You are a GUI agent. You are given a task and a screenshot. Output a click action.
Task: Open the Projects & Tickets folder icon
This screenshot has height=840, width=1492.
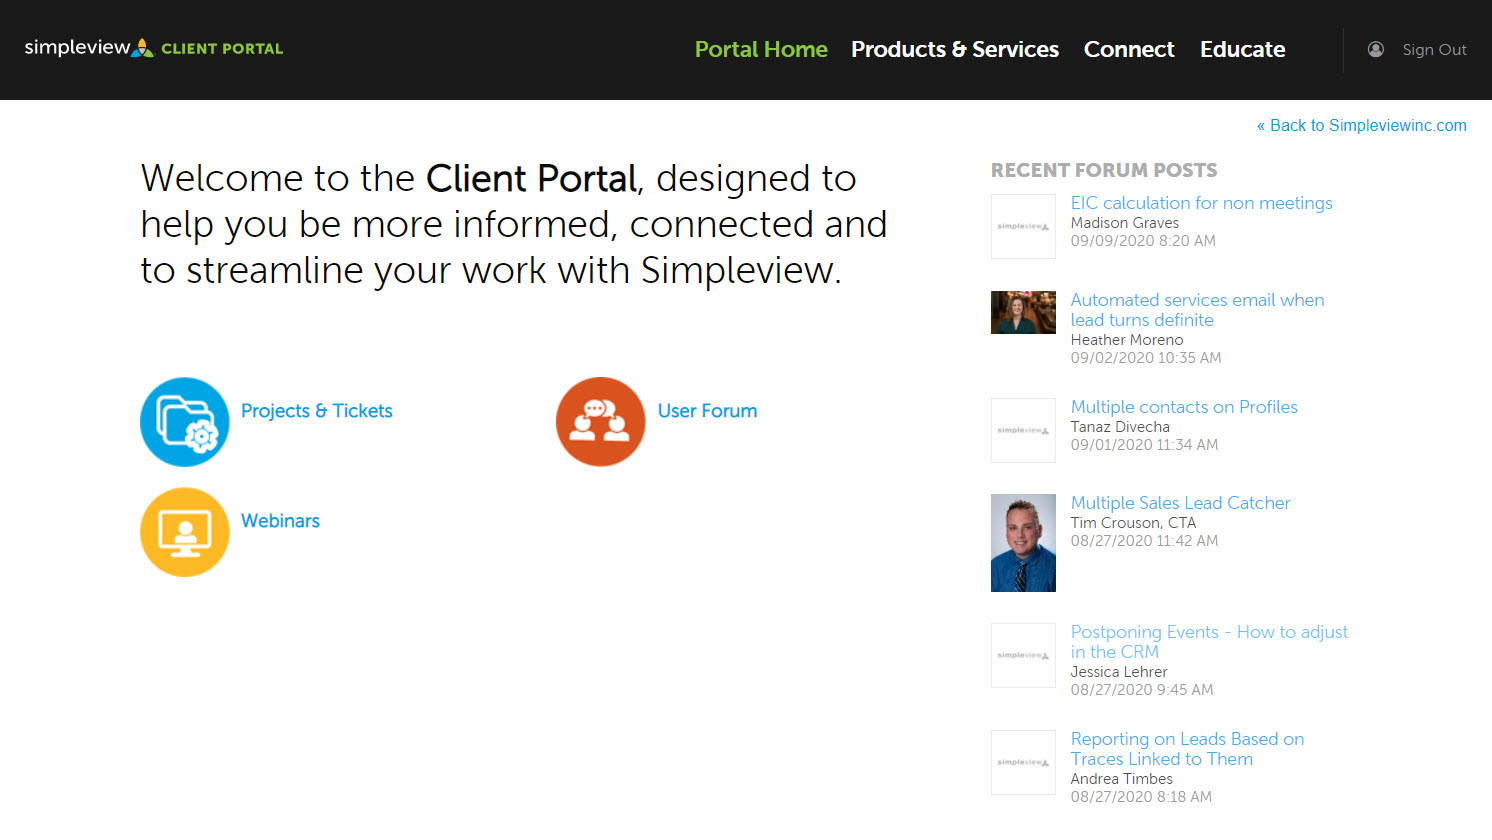185,422
